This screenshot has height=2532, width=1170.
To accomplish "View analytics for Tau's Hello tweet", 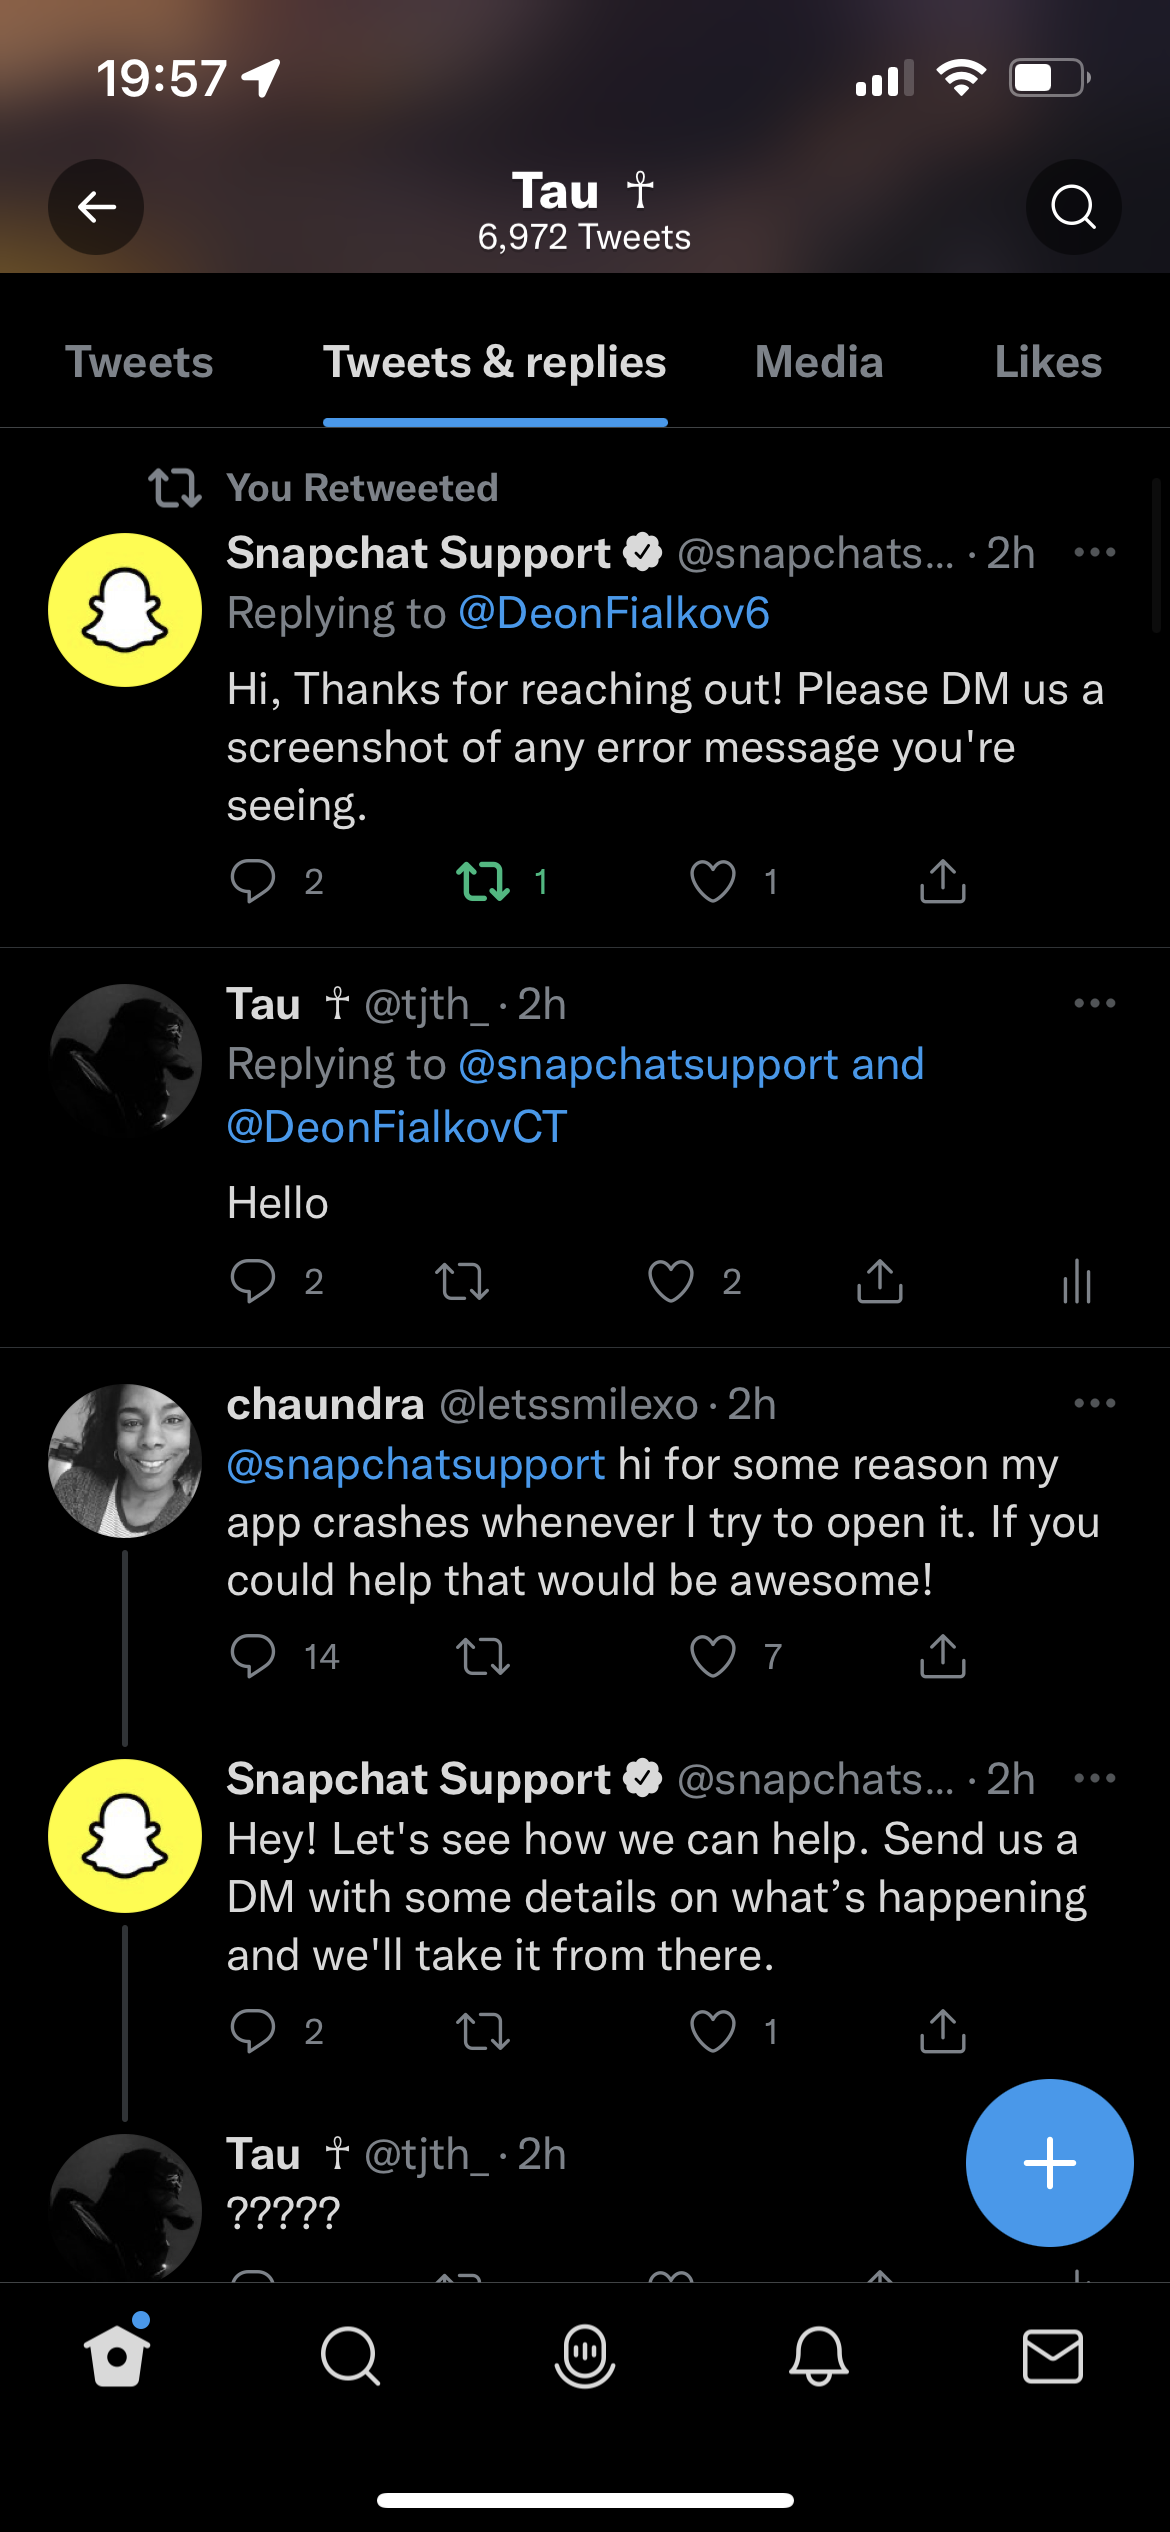I will 1076,1281.
